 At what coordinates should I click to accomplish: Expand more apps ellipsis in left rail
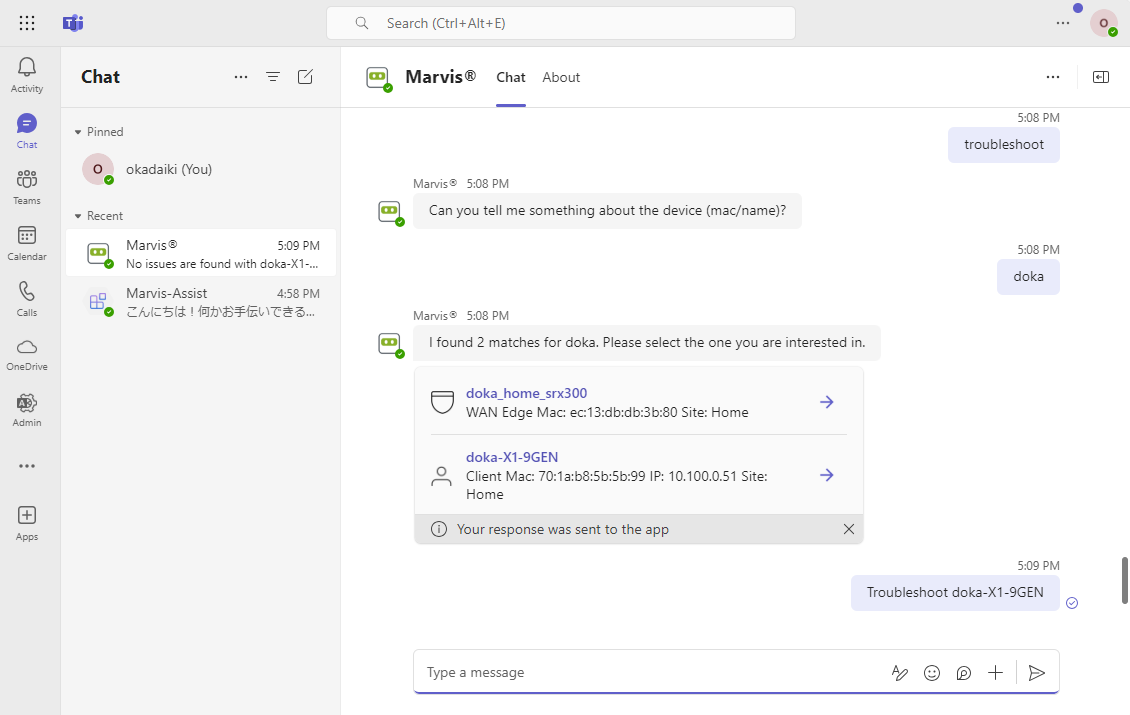27,466
